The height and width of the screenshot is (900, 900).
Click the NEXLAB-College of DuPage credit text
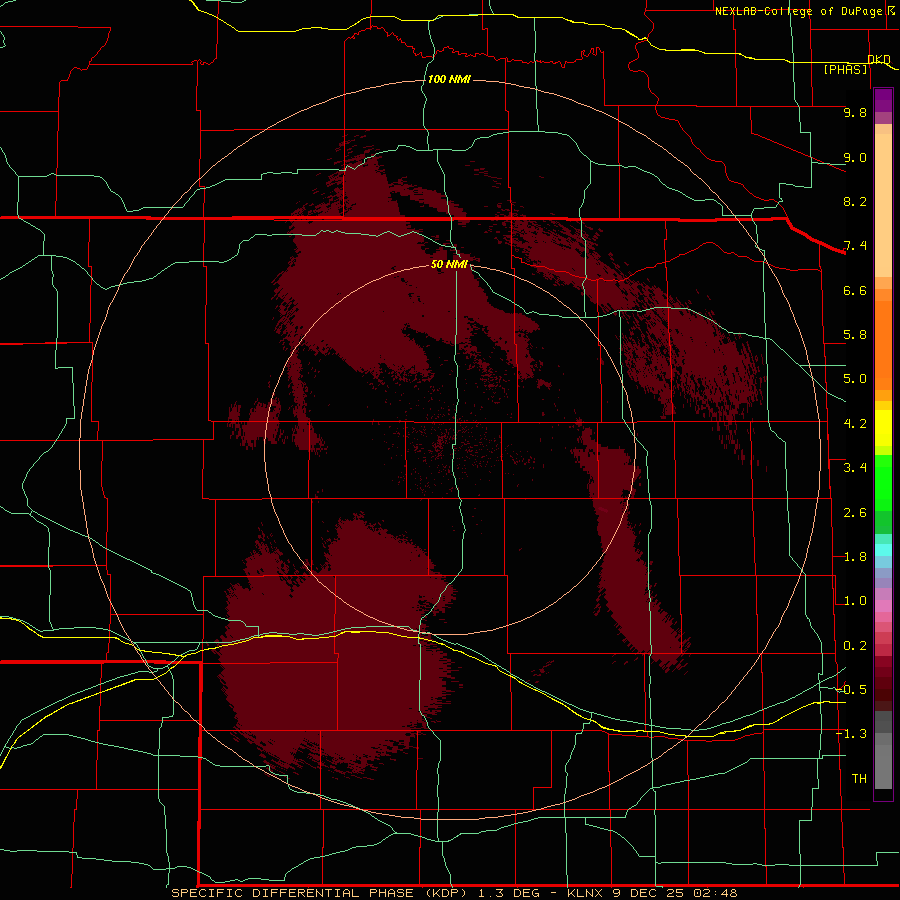799,11
